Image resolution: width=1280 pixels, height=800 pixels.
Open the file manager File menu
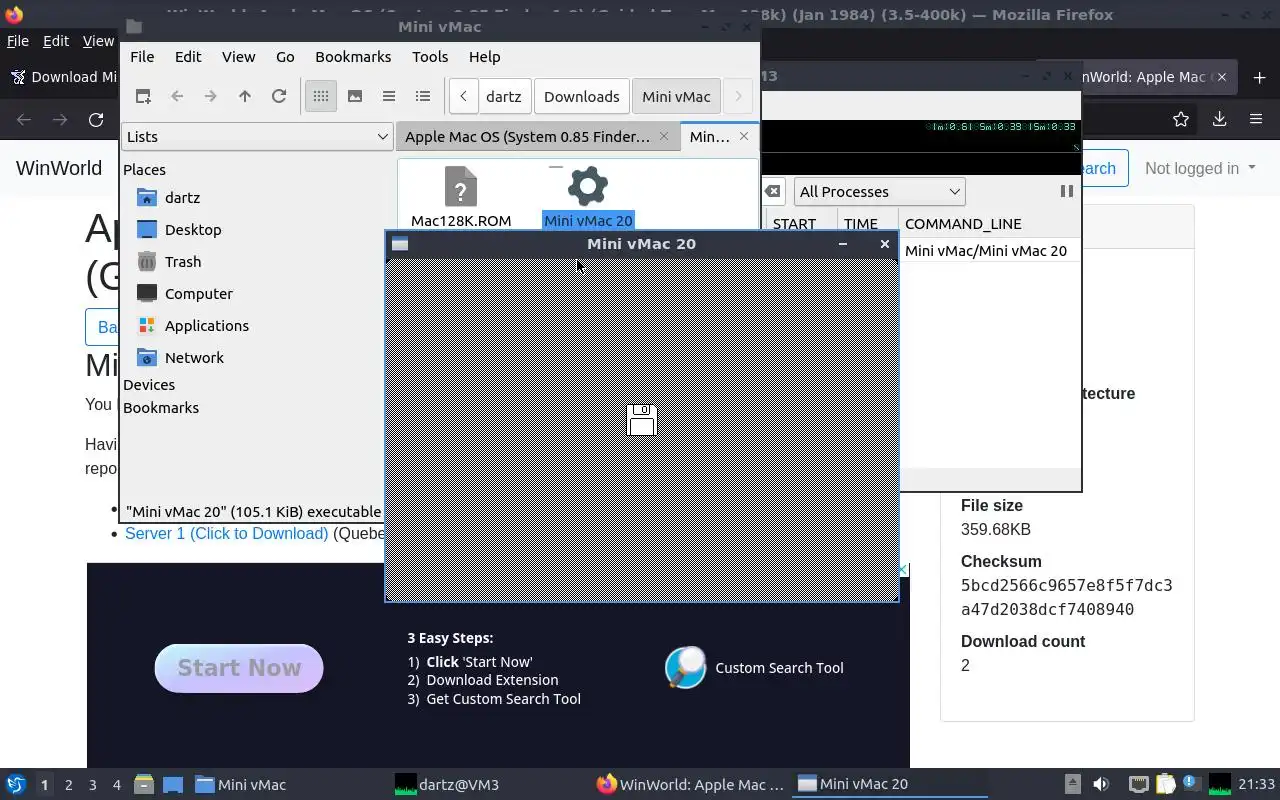pyautogui.click(x=142, y=57)
